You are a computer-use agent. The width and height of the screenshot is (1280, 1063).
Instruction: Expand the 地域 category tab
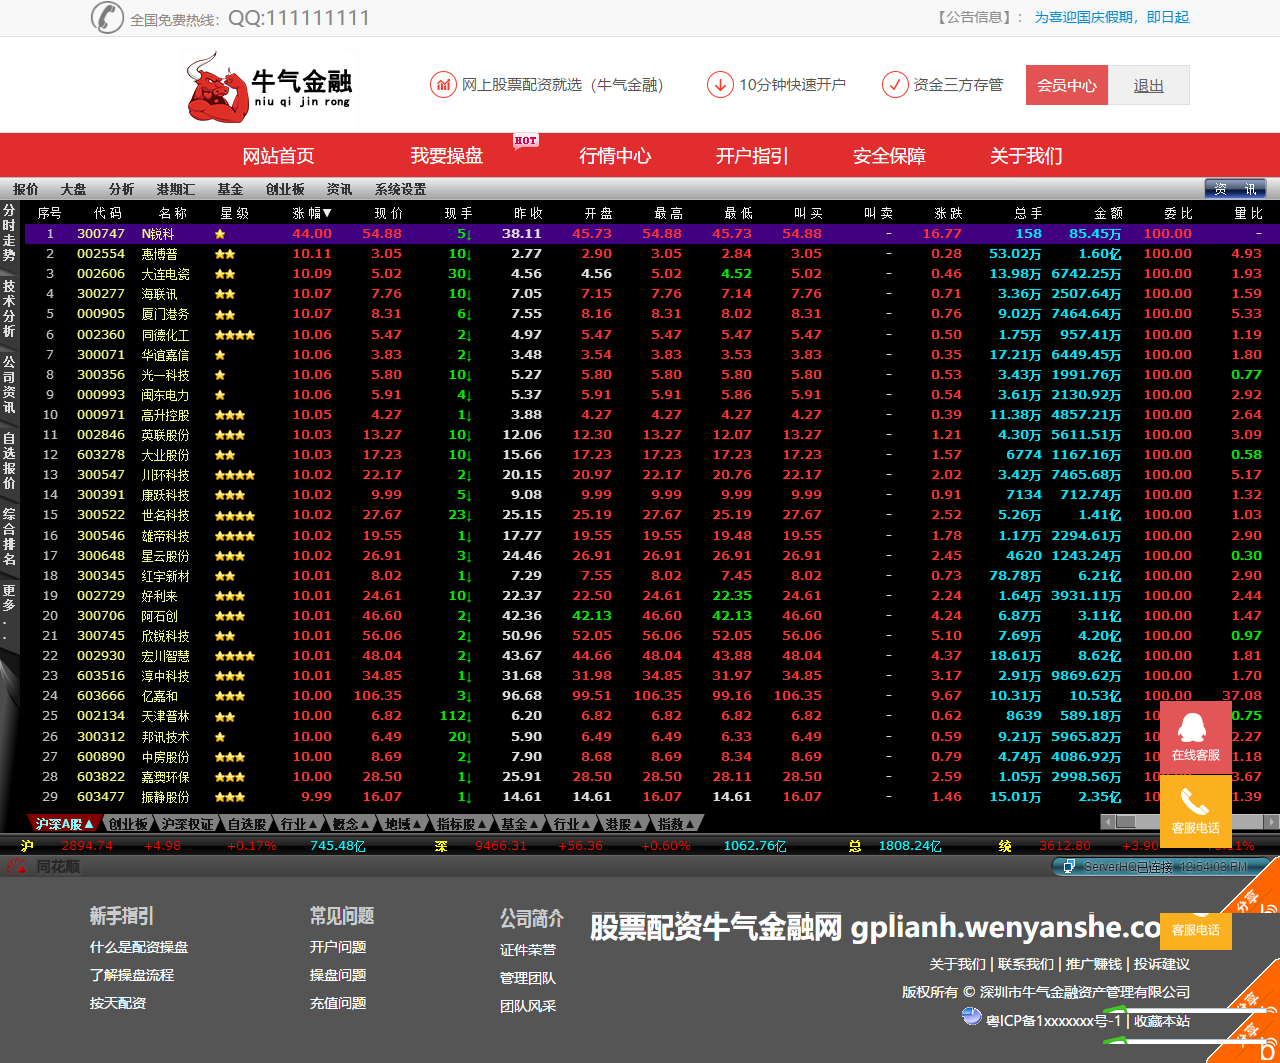[x=403, y=824]
